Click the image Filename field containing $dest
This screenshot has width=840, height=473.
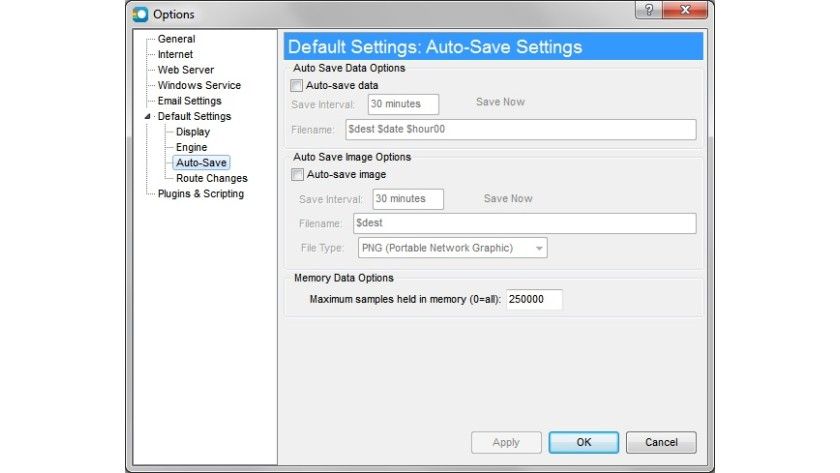pyautogui.click(x=524, y=223)
